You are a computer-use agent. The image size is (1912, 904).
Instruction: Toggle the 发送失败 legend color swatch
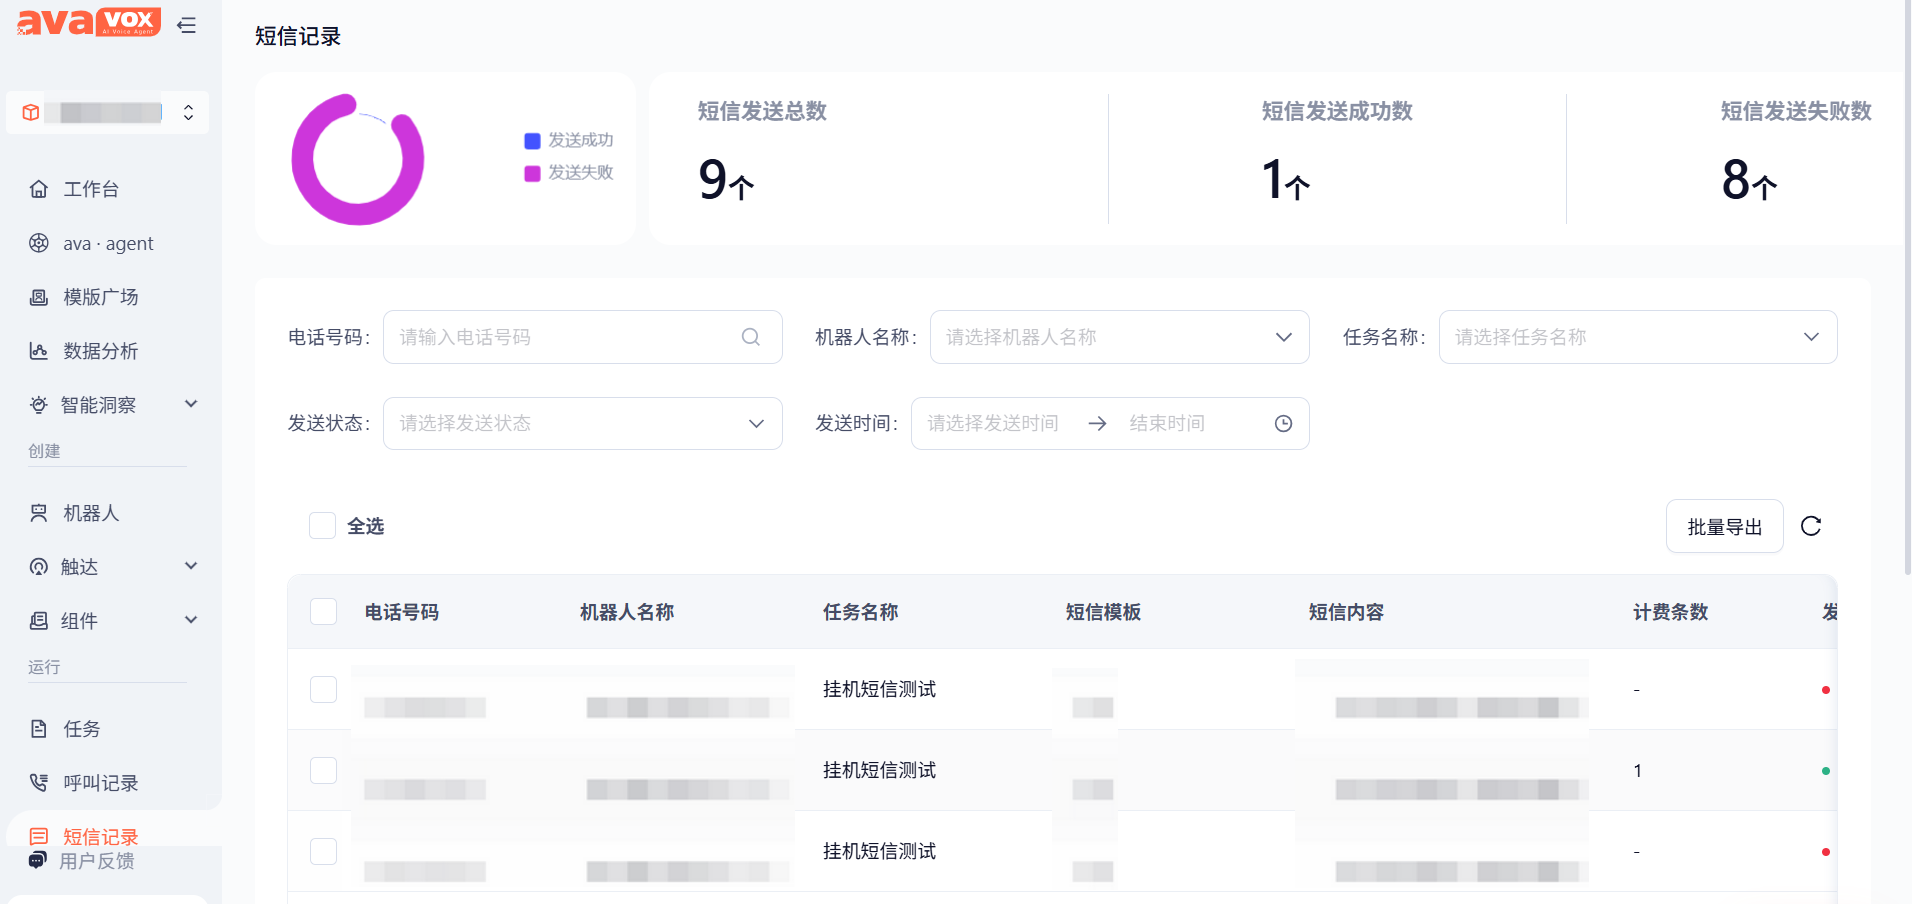[532, 173]
